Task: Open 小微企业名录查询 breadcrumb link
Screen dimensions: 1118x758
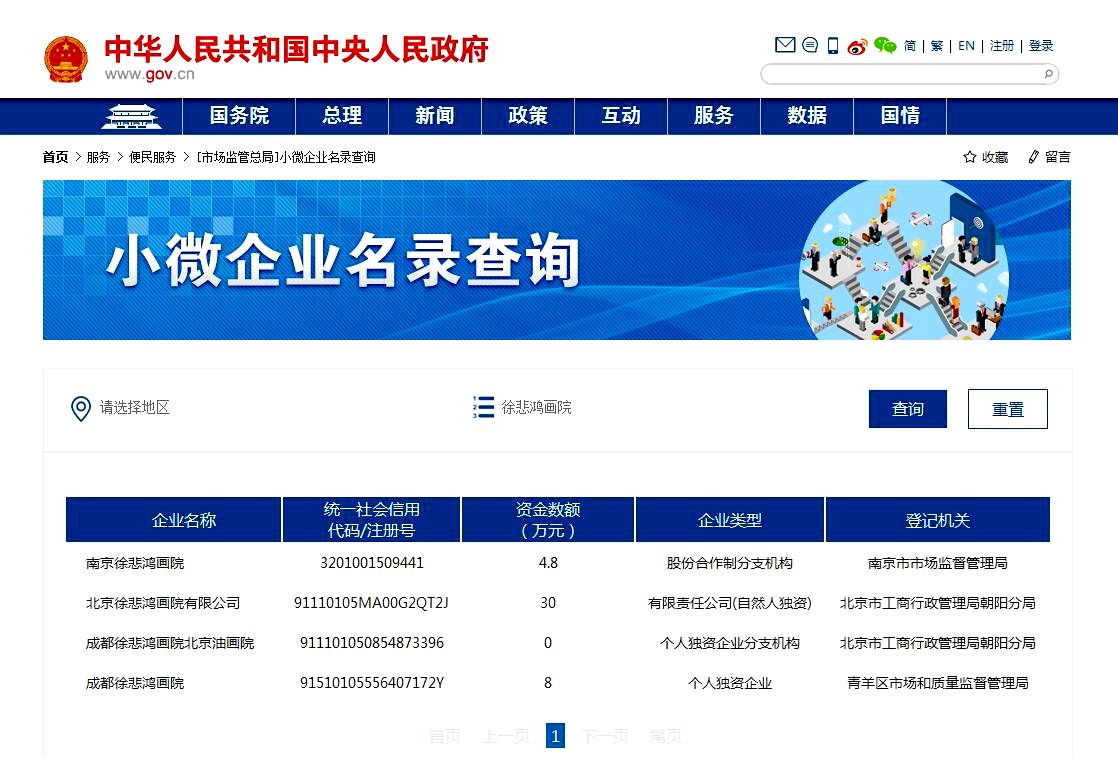Action: pyautogui.click(x=286, y=157)
